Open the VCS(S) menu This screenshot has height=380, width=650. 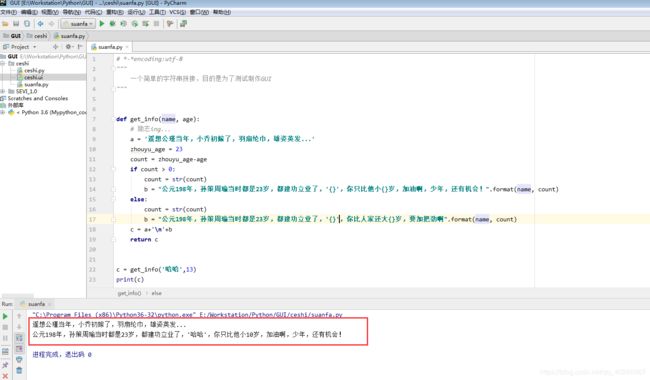[177, 12]
